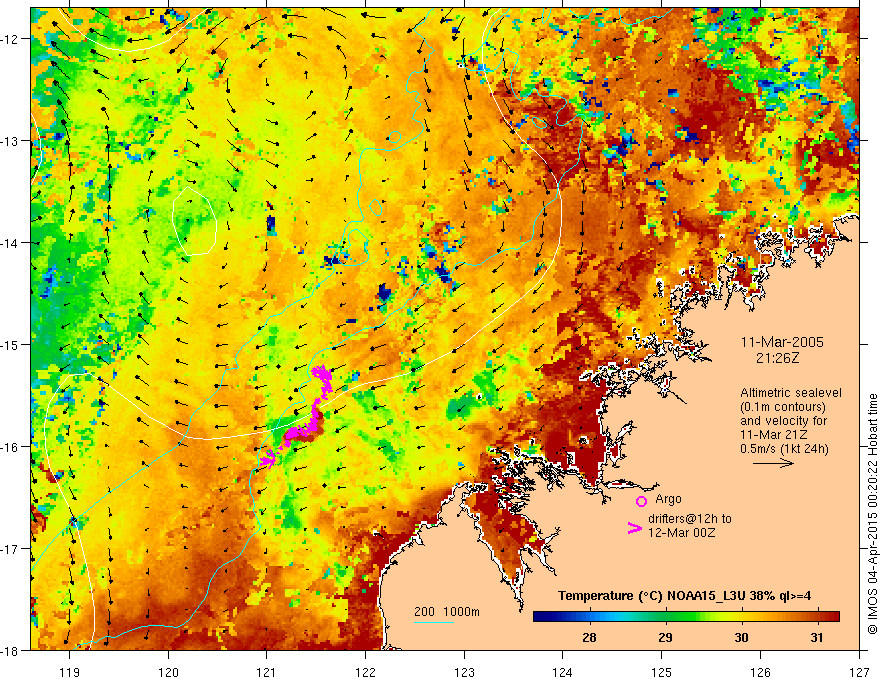Click the latitude axis label '-12'

point(10,39)
